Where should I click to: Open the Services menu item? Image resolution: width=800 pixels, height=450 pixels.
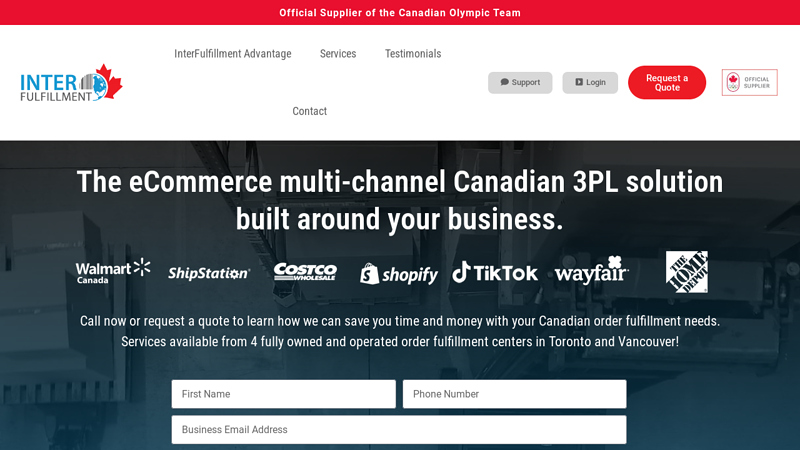pyautogui.click(x=338, y=54)
